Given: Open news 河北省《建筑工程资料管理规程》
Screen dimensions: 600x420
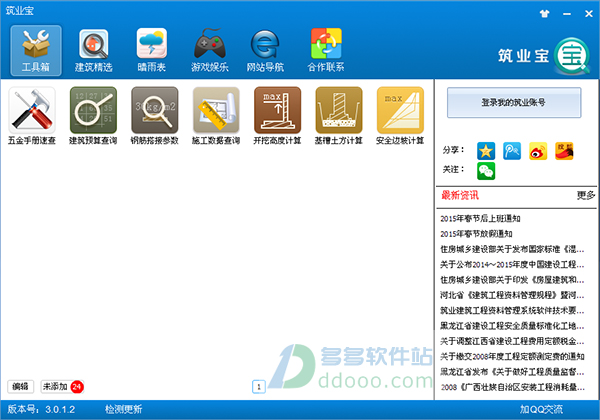Looking at the screenshot, I should [x=512, y=295].
